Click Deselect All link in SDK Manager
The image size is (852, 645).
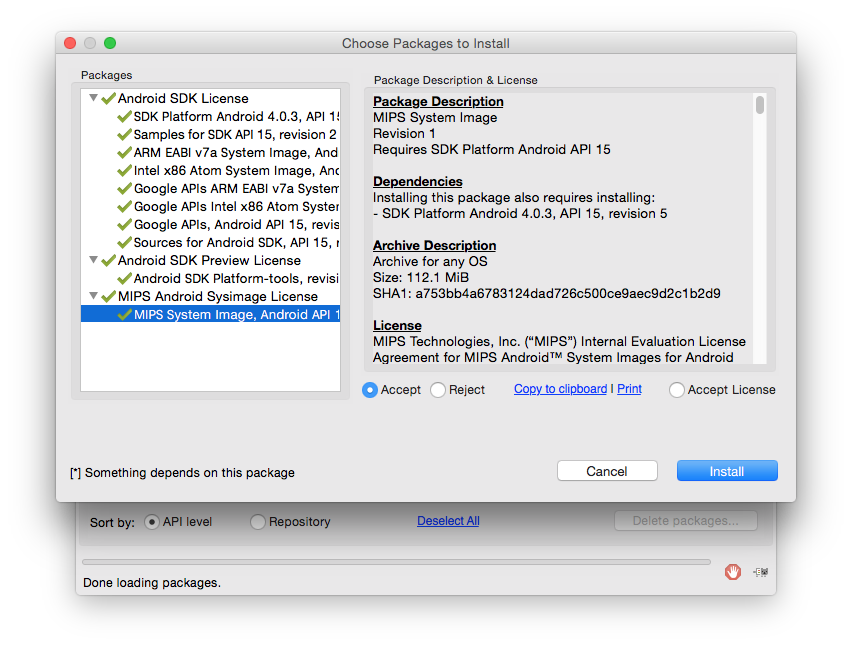pyautogui.click(x=448, y=521)
